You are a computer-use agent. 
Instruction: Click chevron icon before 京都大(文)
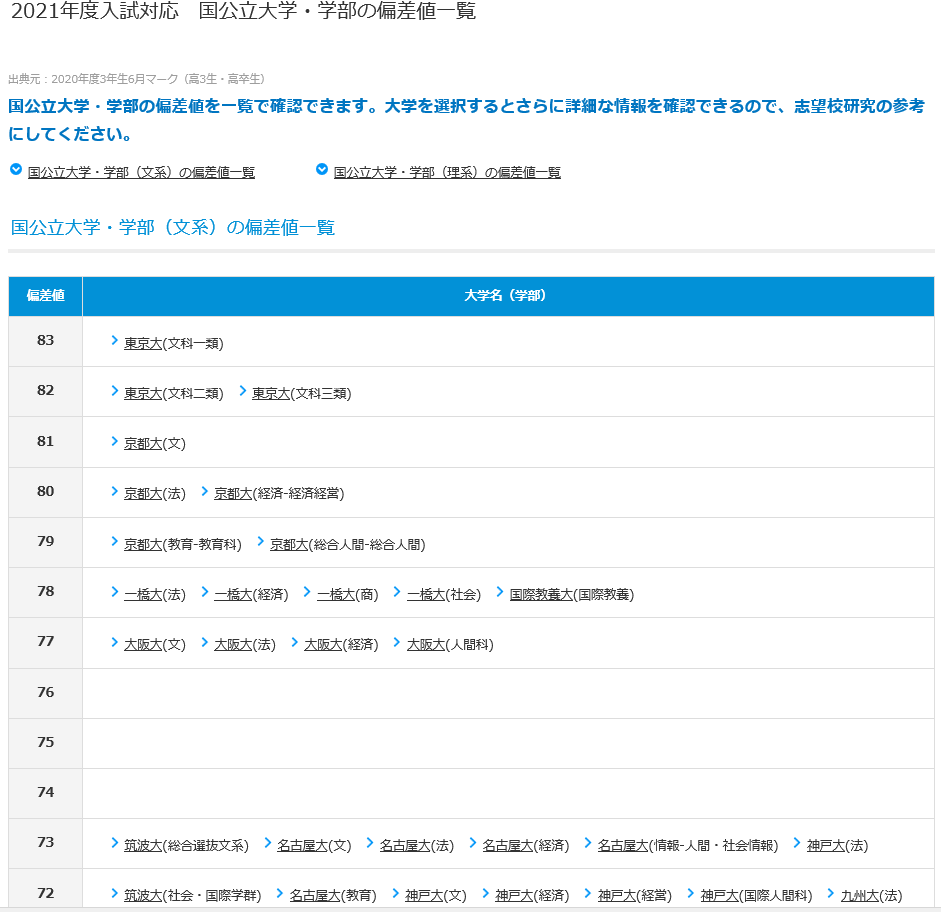(115, 441)
